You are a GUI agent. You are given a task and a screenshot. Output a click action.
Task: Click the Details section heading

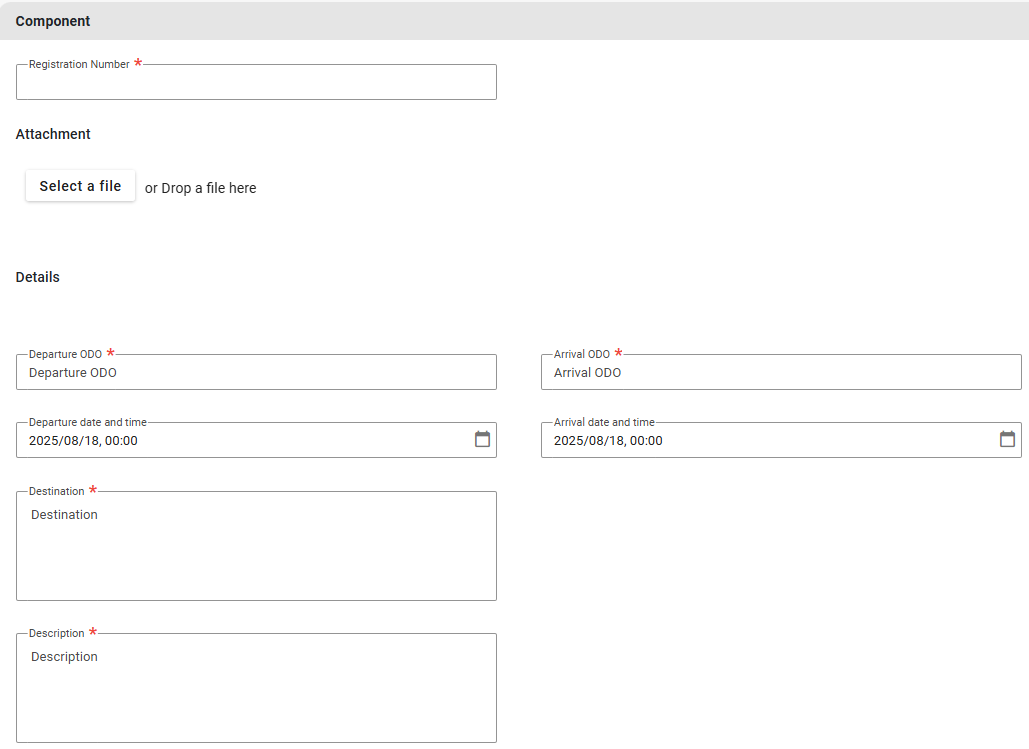tap(38, 277)
